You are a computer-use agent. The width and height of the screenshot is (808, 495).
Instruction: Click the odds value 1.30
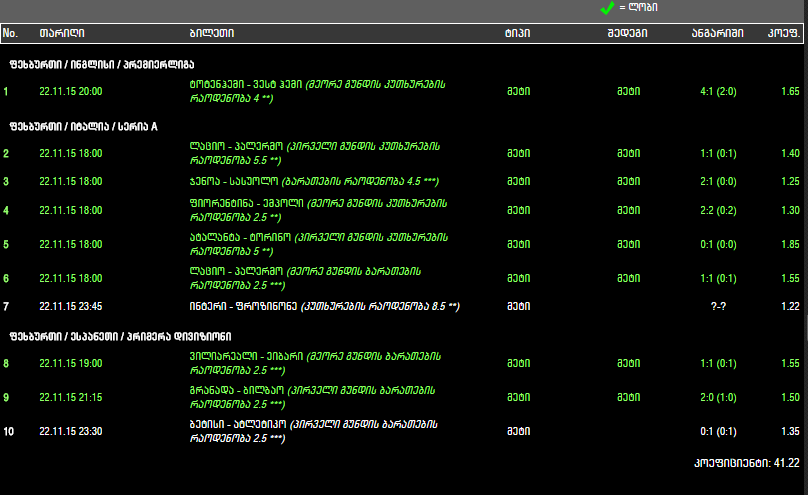click(x=790, y=211)
